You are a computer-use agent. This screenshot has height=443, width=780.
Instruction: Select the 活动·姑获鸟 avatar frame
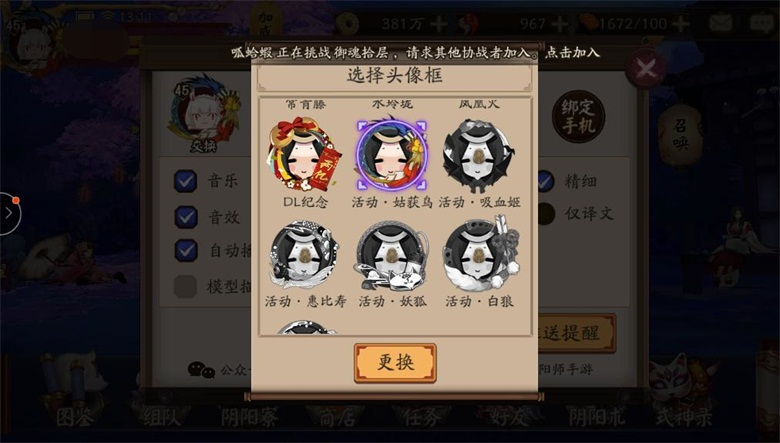coord(392,155)
